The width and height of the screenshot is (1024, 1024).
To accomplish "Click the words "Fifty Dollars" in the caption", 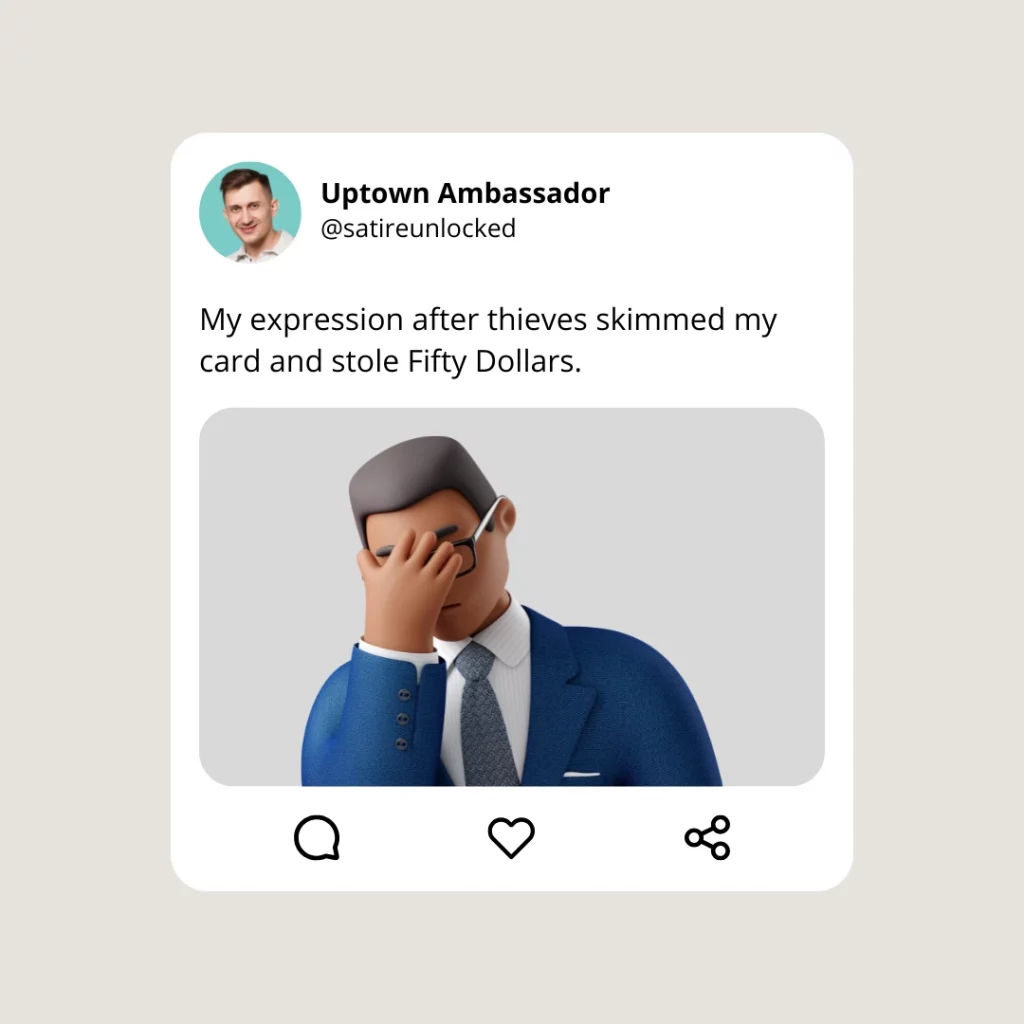I will [492, 361].
